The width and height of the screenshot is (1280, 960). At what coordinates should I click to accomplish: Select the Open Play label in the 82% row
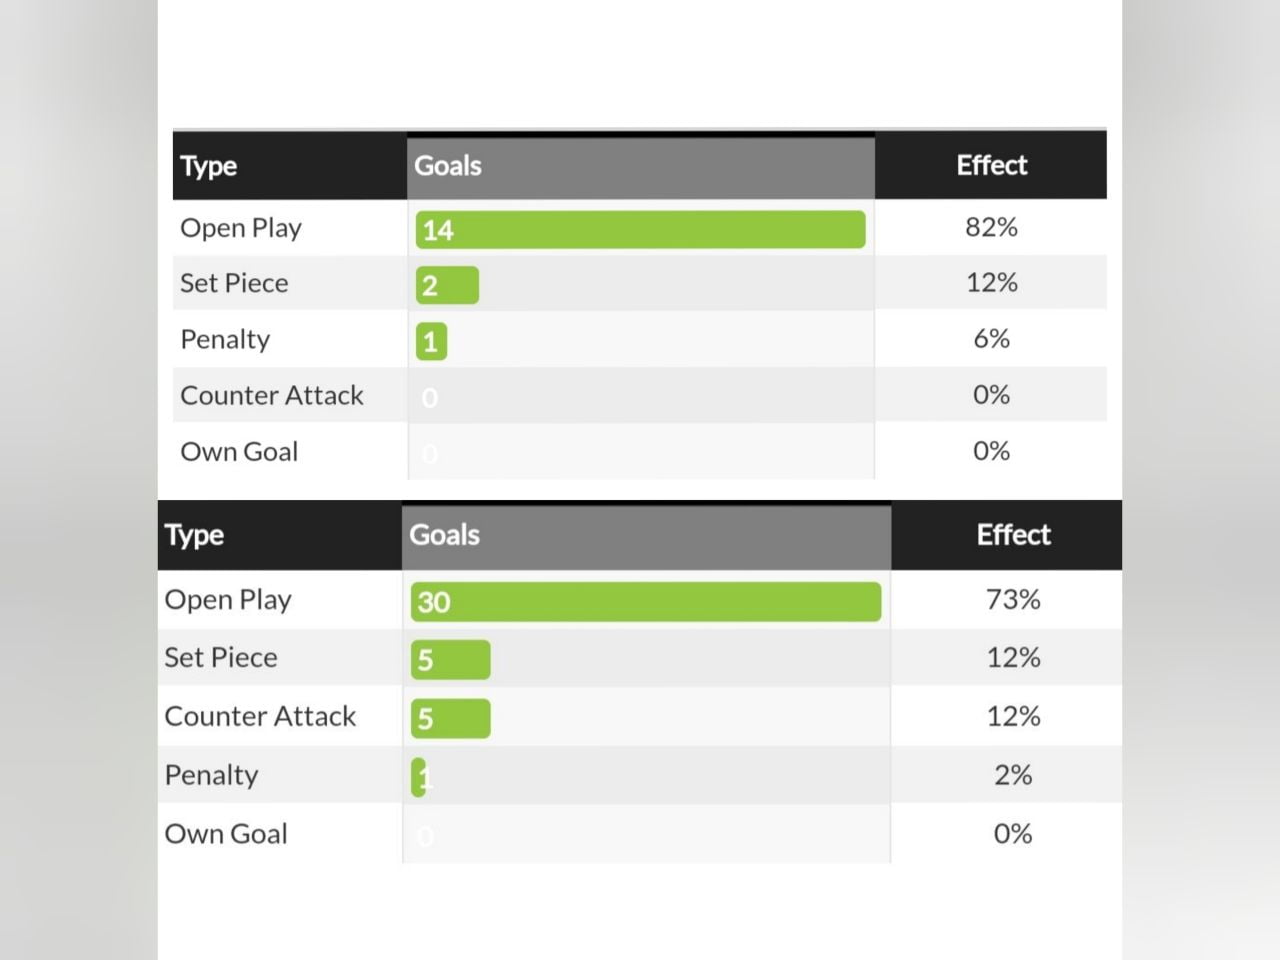click(241, 228)
